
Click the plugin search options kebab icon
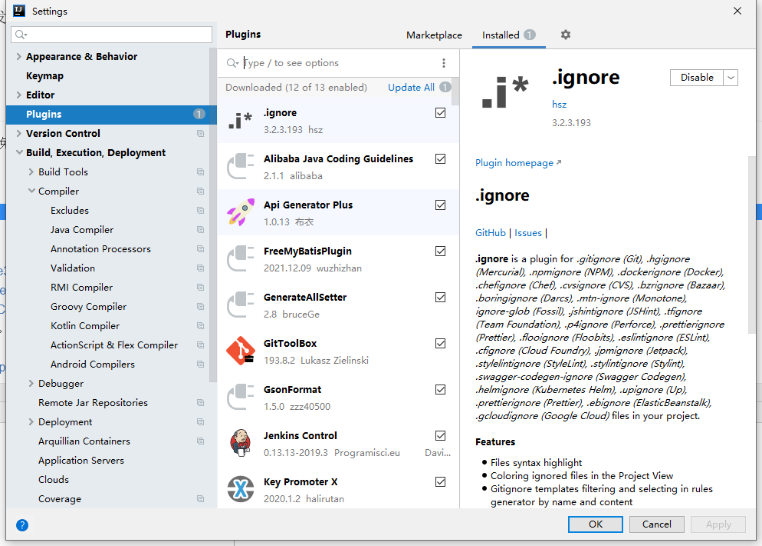(443, 63)
